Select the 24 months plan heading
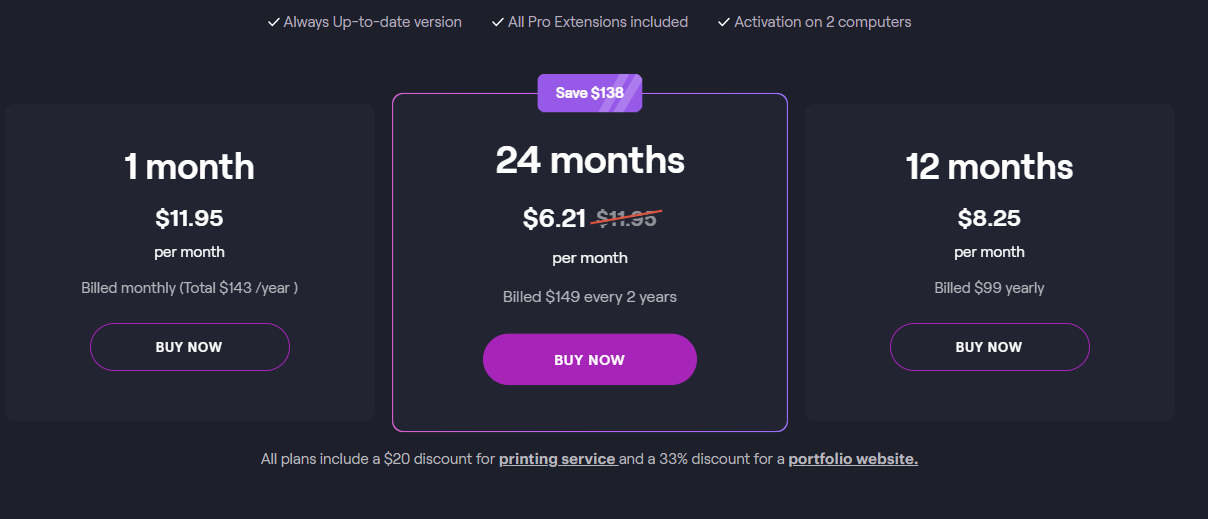The image size is (1208, 519). click(x=590, y=160)
